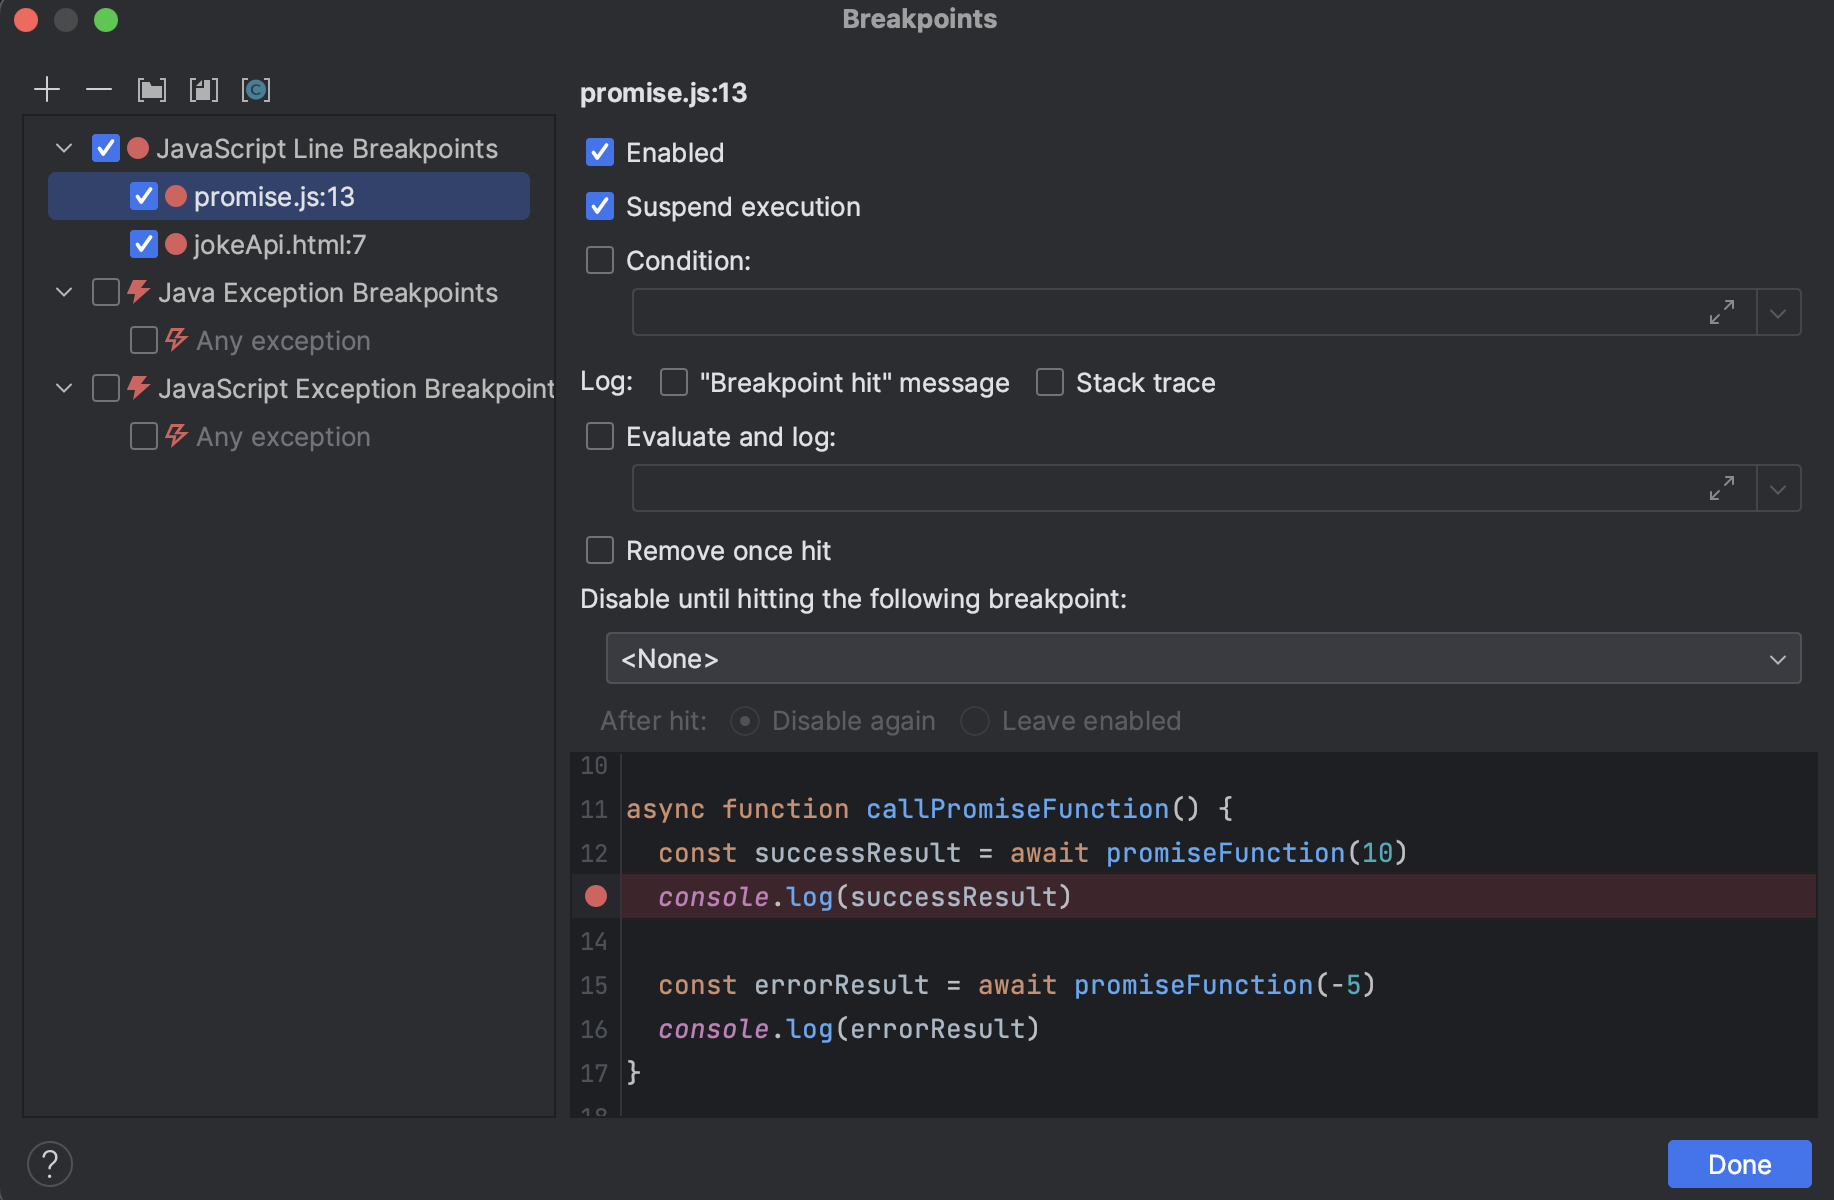
Task: Enable Evaluate and log checkbox
Action: (x=600, y=436)
